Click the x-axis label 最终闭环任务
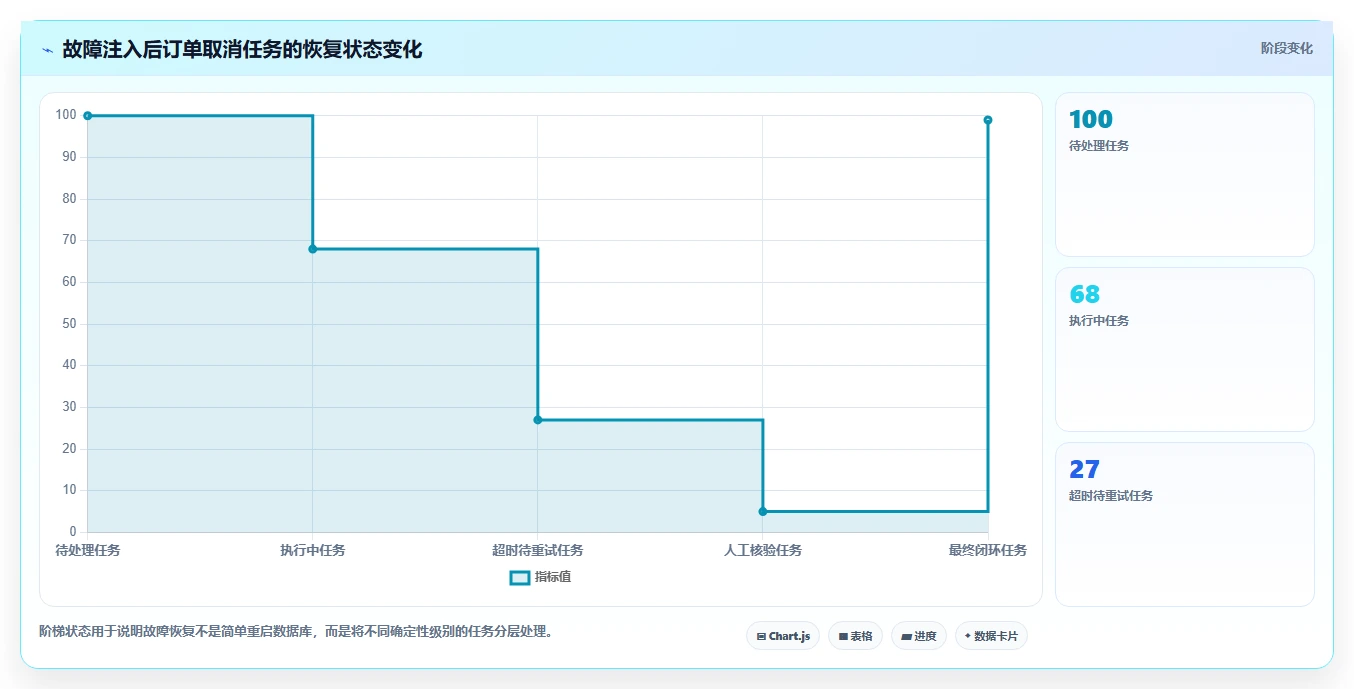The height and width of the screenshot is (689, 1354). click(x=988, y=550)
